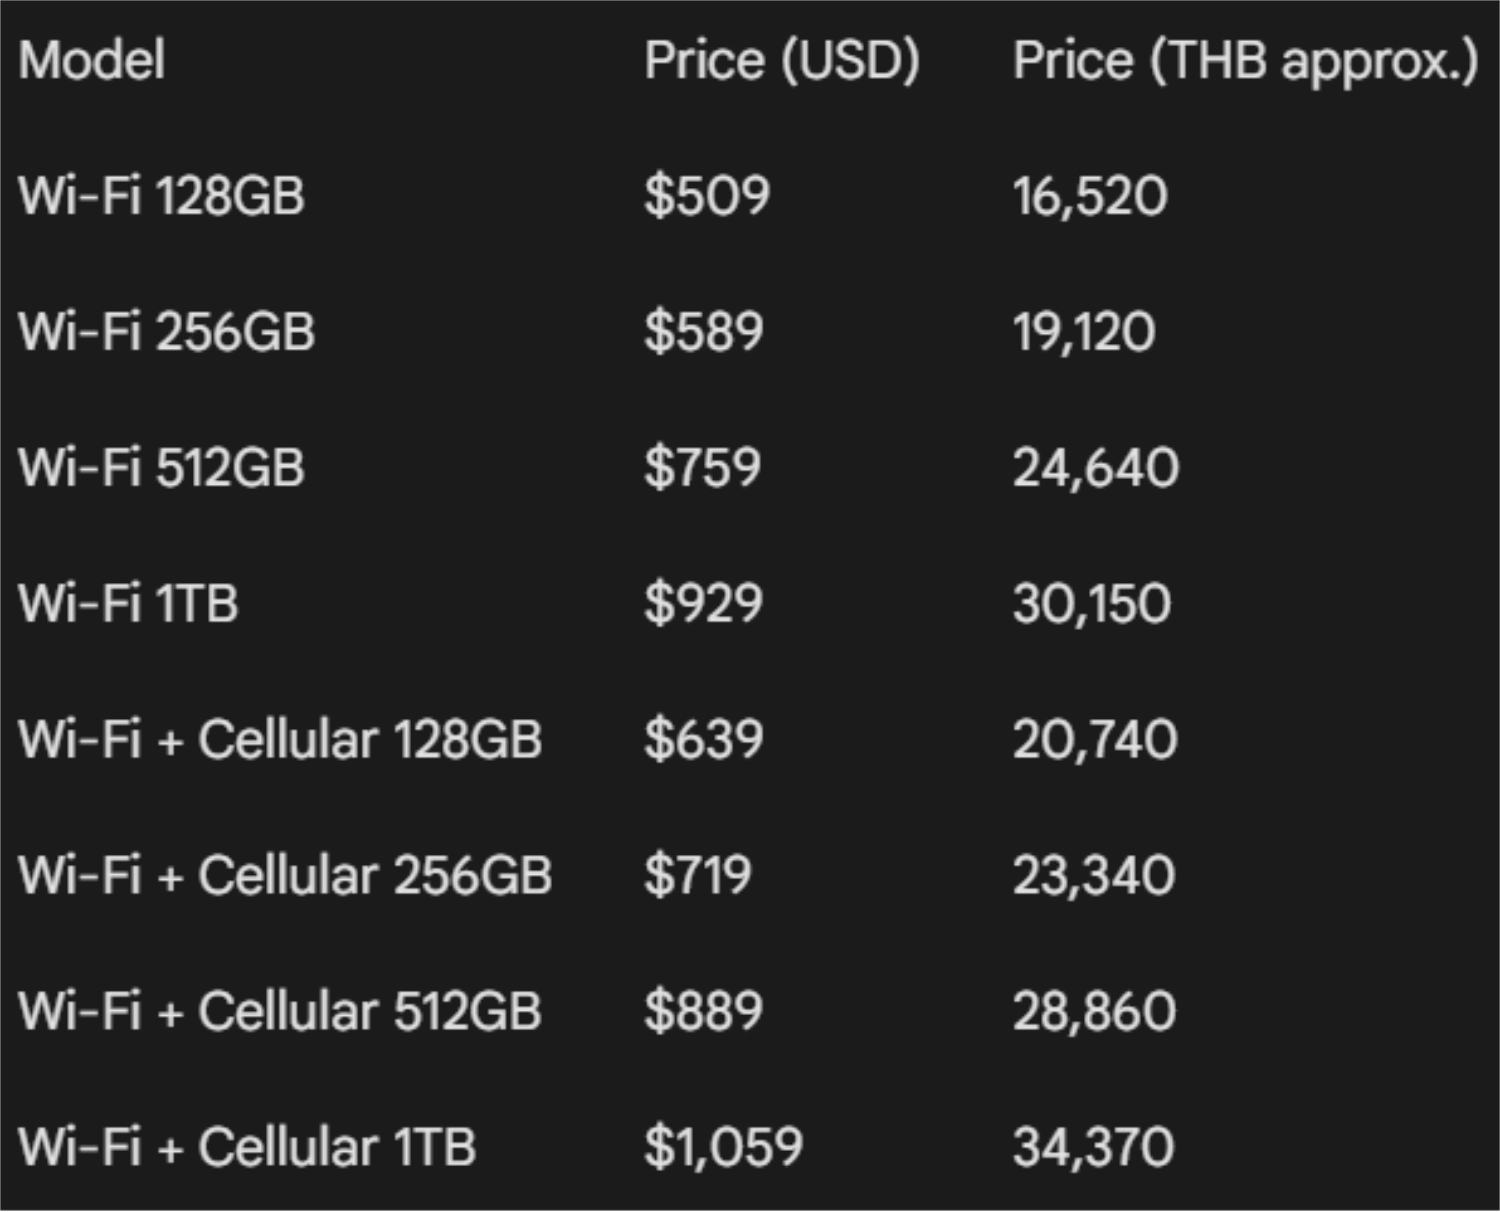Click the Price (USD) column header

point(781,60)
